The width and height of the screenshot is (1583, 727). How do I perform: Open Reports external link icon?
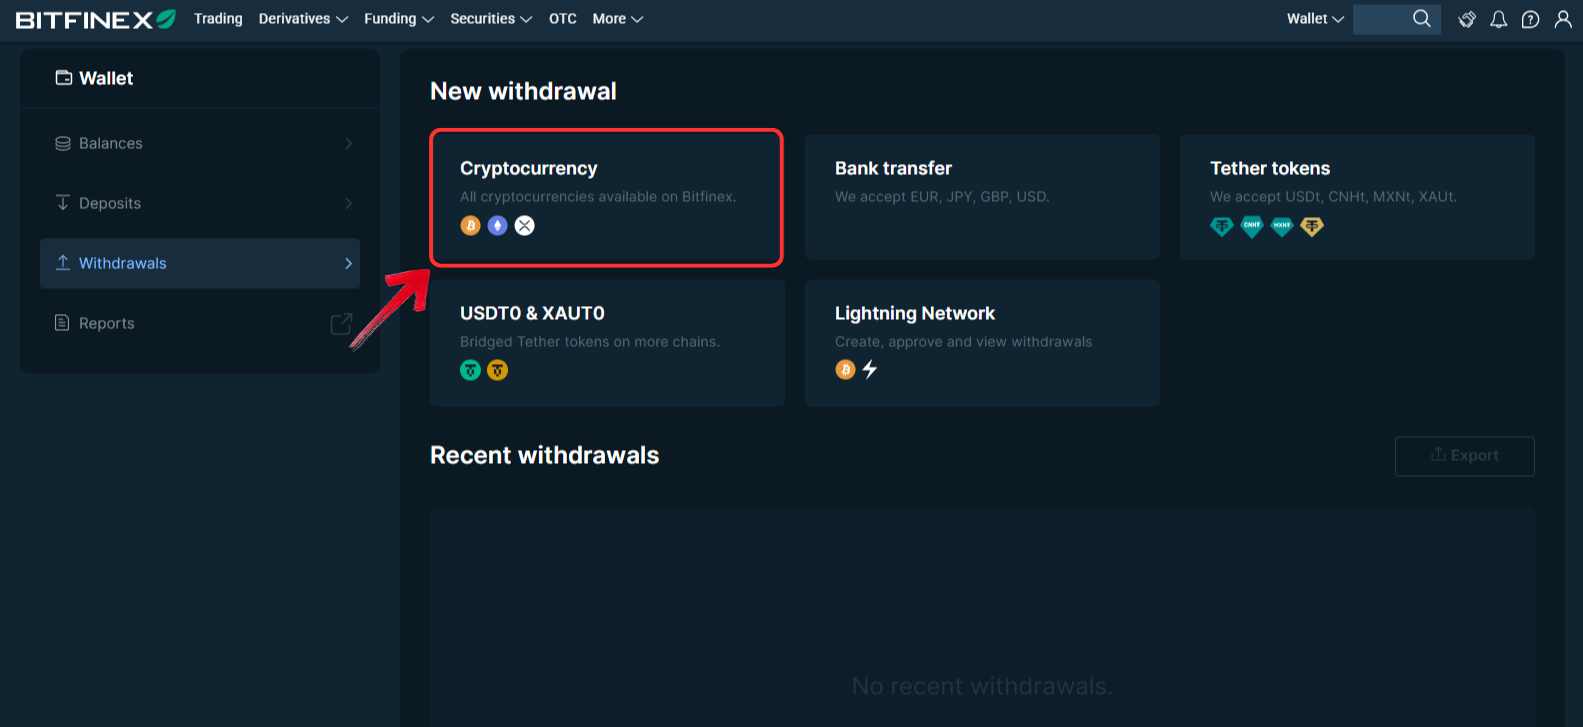coord(341,323)
